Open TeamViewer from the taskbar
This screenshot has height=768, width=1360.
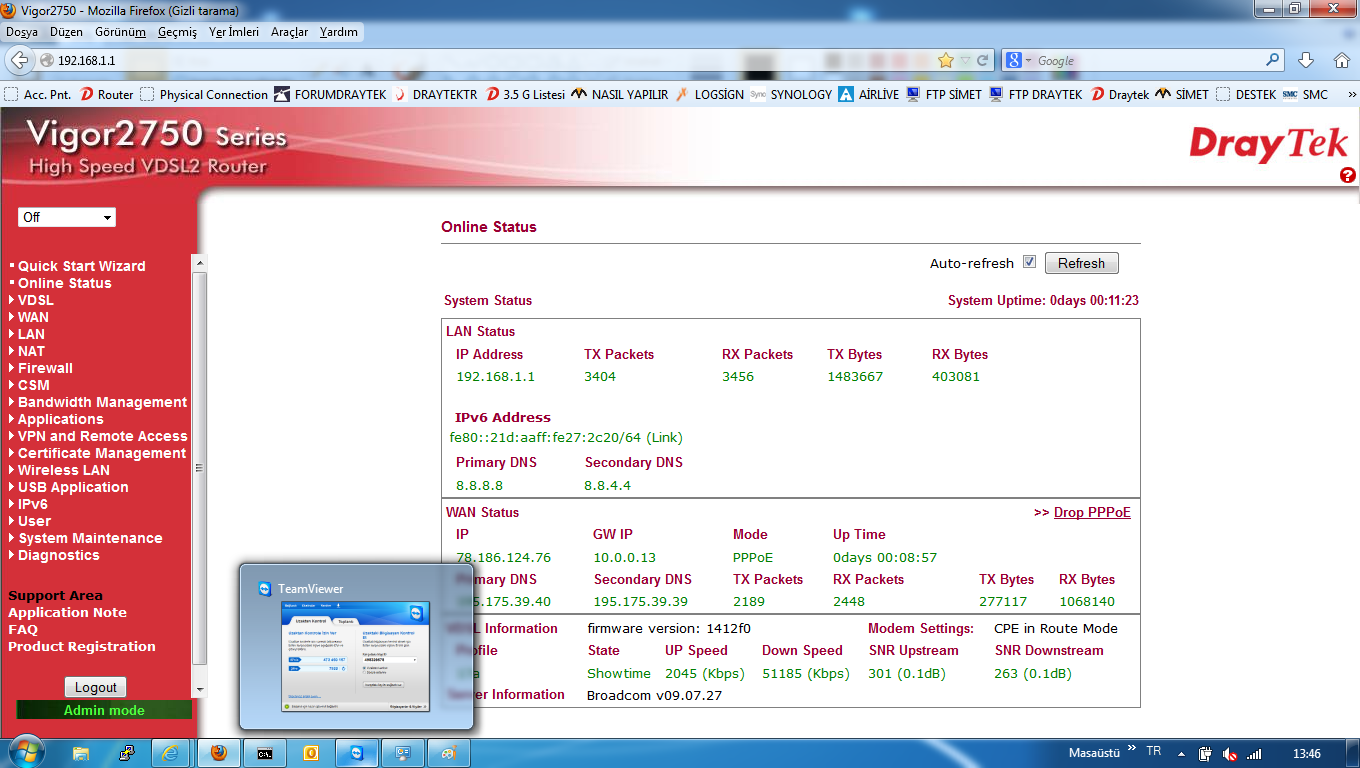coord(357,753)
